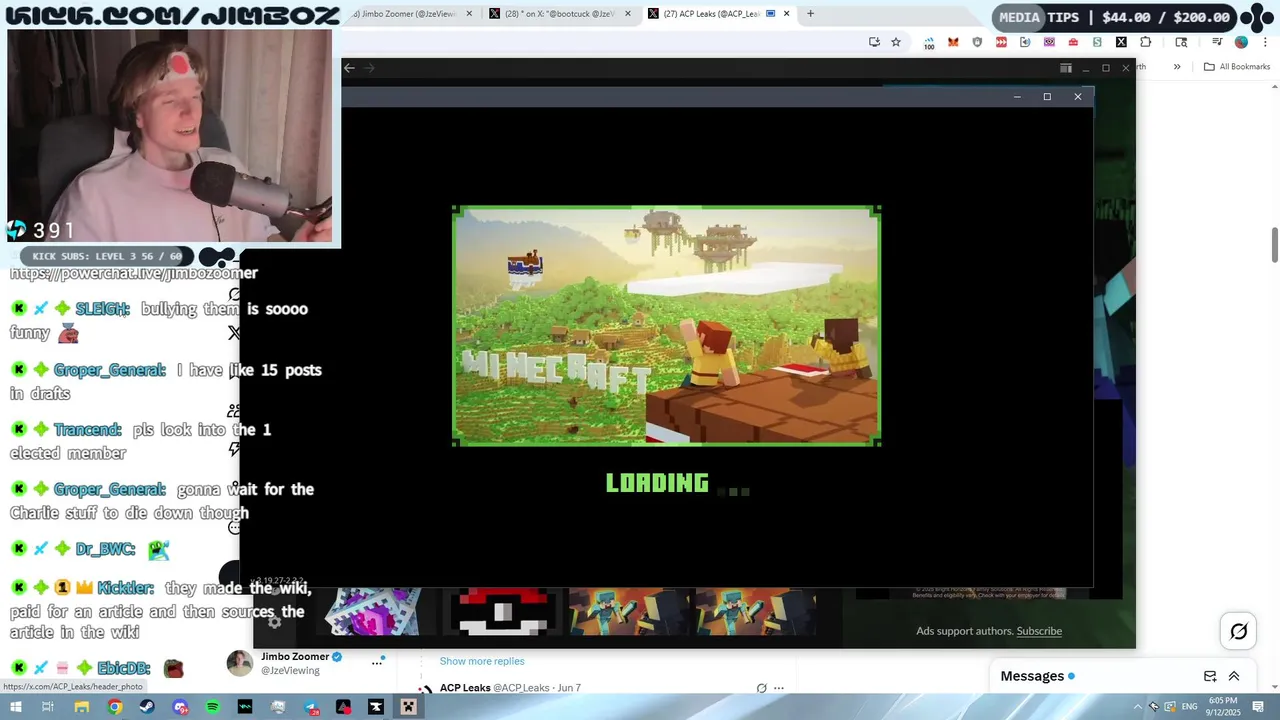Viewport: 1280px width, 720px height.
Task: Open Spotify from the taskbar
Action: tap(212, 707)
